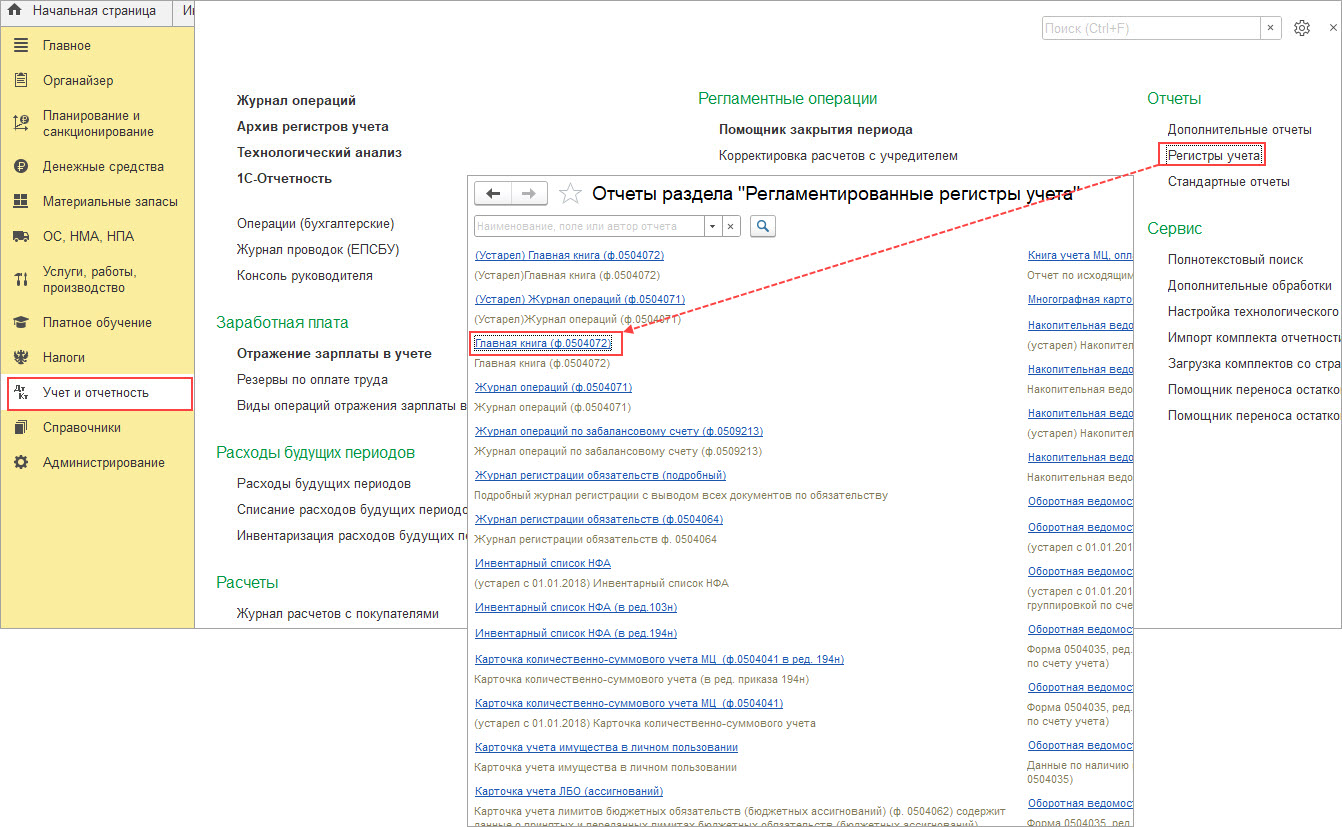Viewport: 1342px width, 827px height.
Task: Click the Услуги, работы, производство tools icon
Action: point(21,280)
